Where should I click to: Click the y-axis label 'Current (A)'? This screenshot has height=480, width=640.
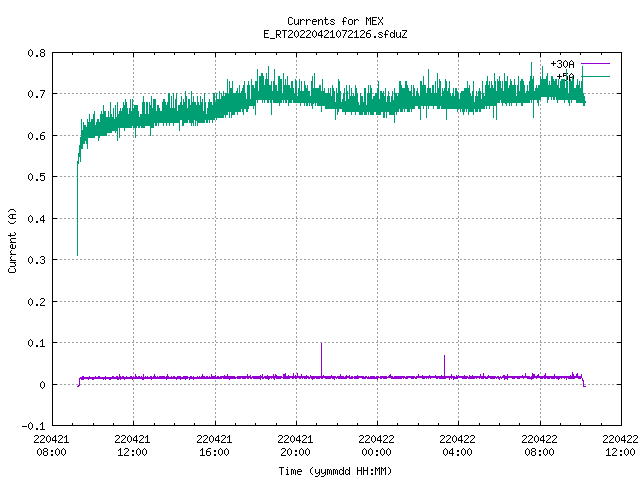(12, 241)
